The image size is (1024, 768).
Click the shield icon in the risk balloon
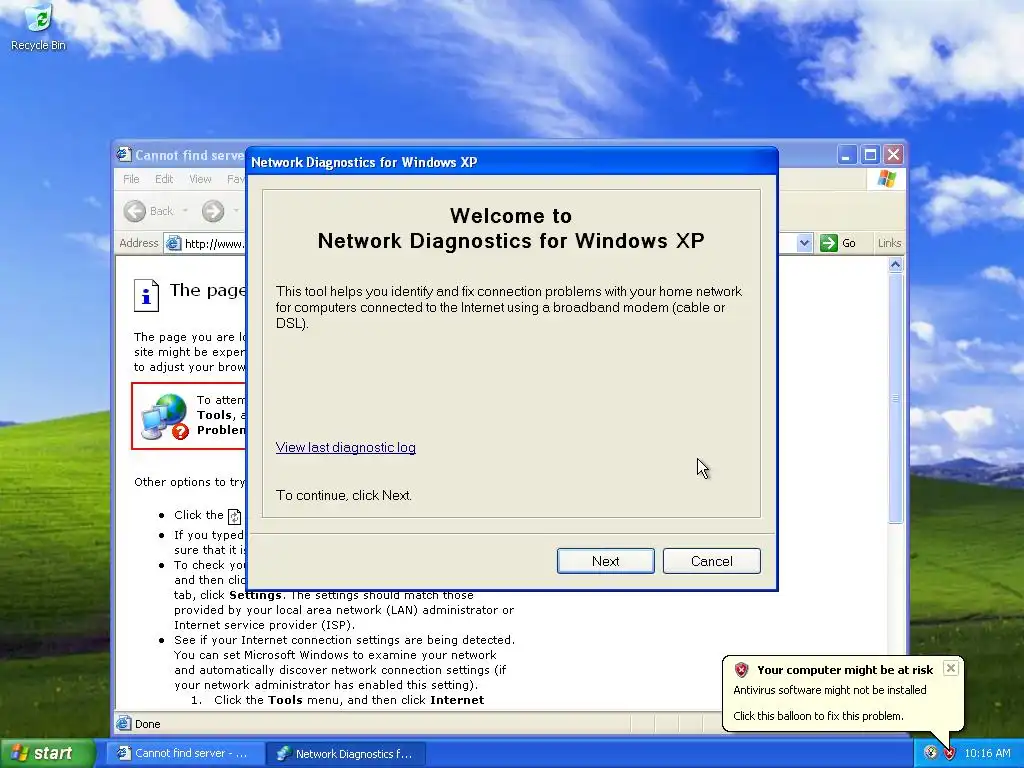[x=741, y=670]
